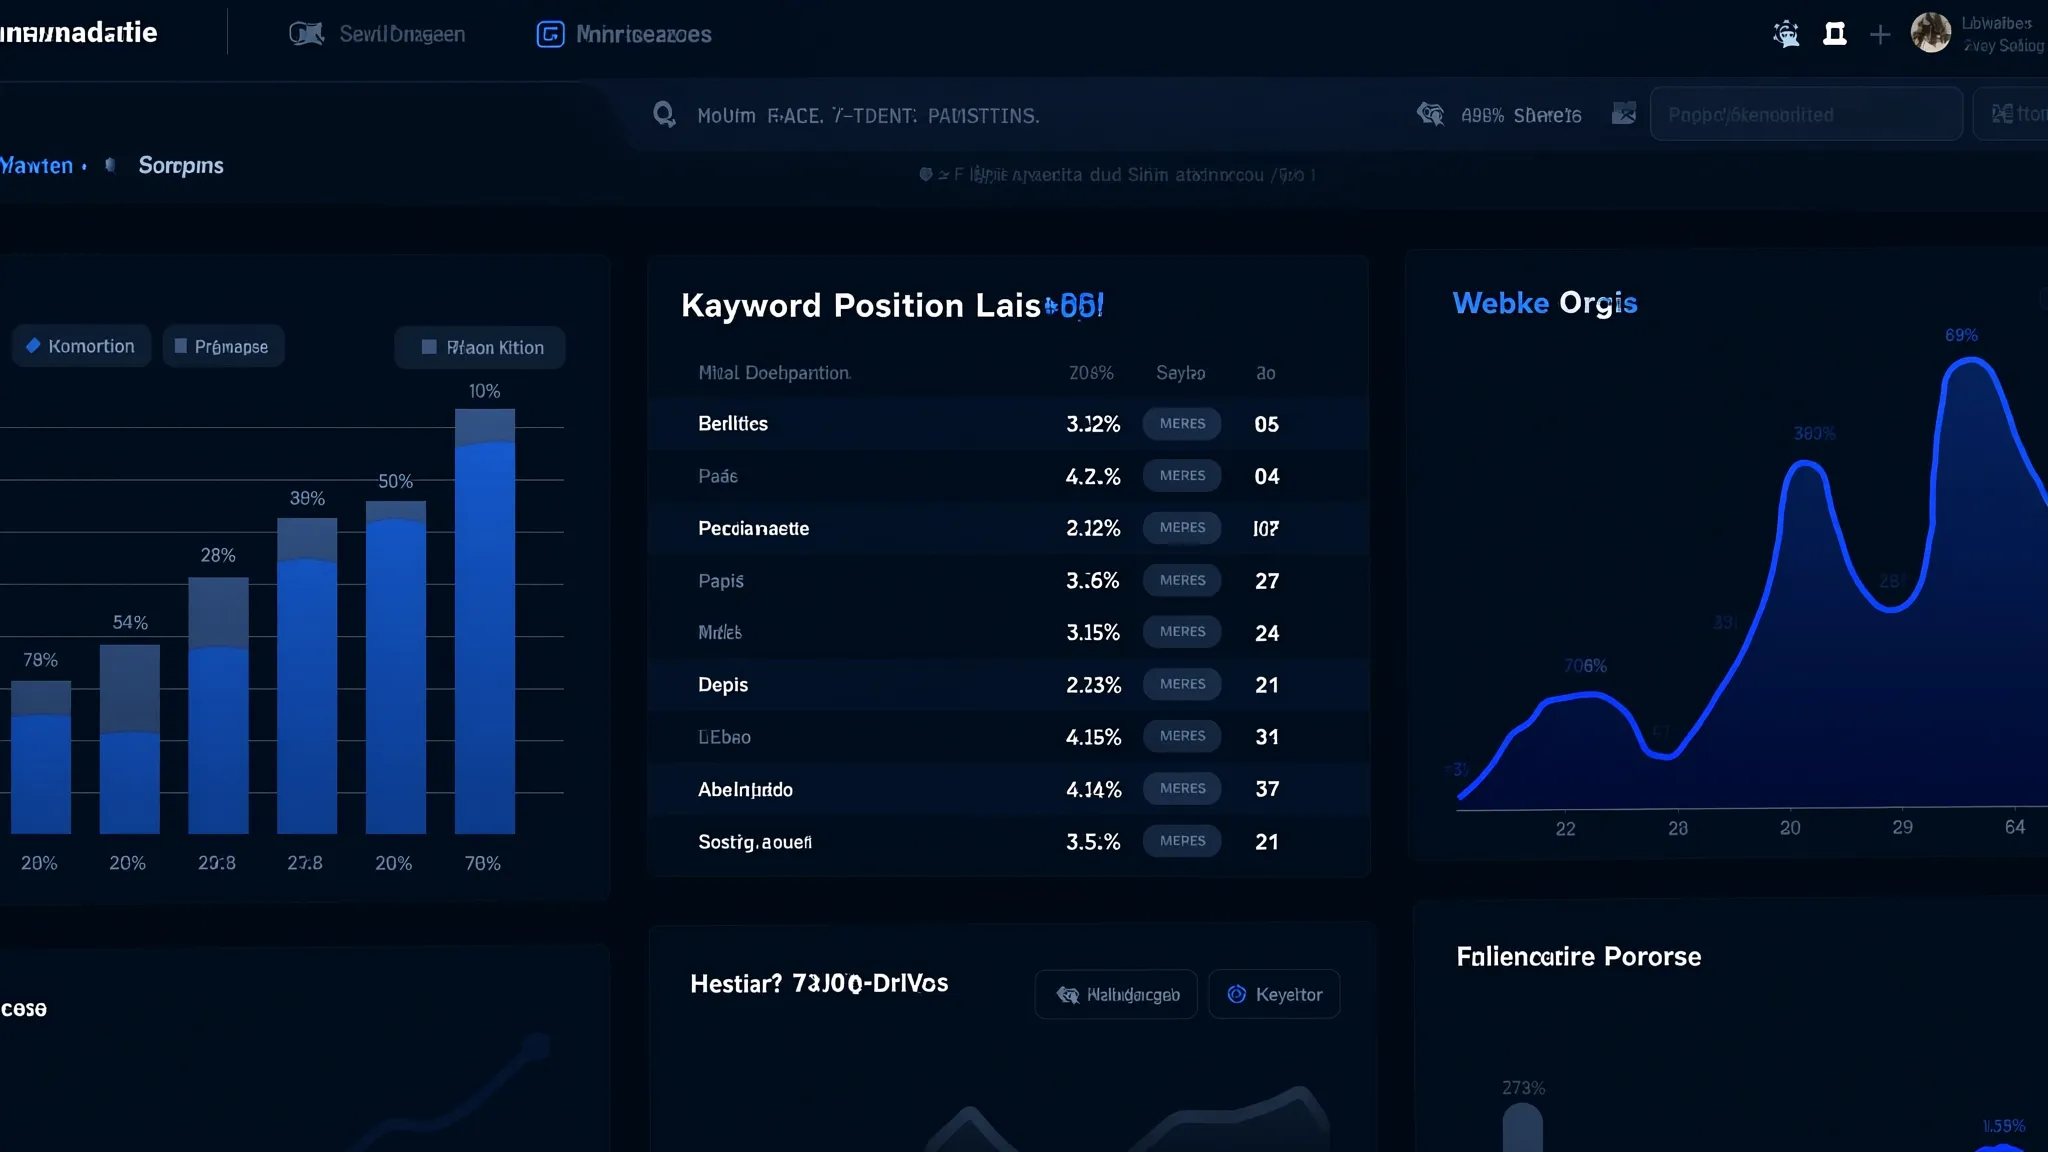Click the plus icon in top bar
2048x1152 pixels.
pyautogui.click(x=1880, y=35)
